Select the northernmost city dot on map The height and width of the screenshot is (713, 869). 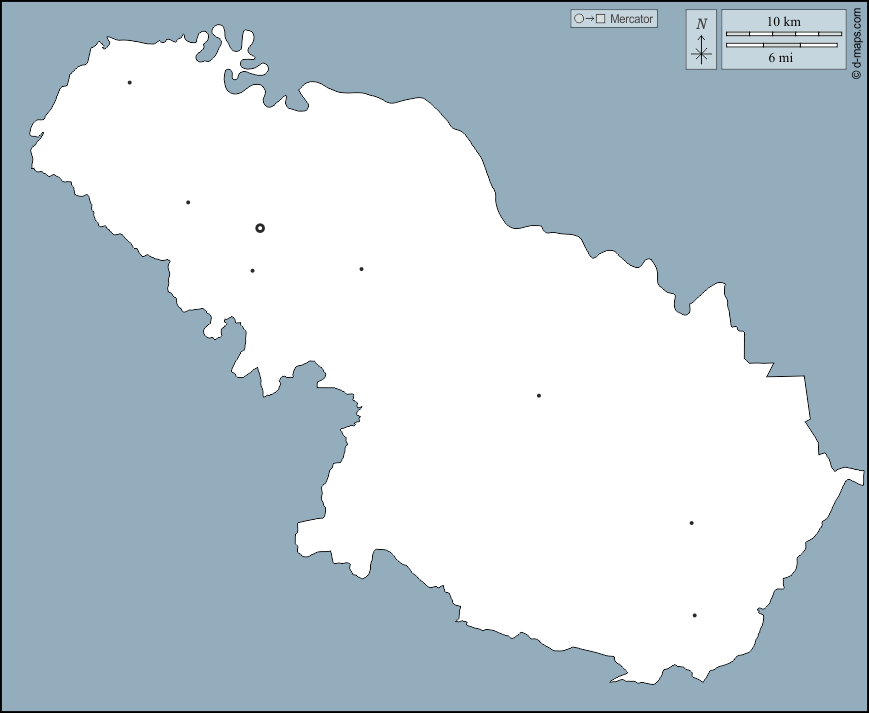[129, 82]
